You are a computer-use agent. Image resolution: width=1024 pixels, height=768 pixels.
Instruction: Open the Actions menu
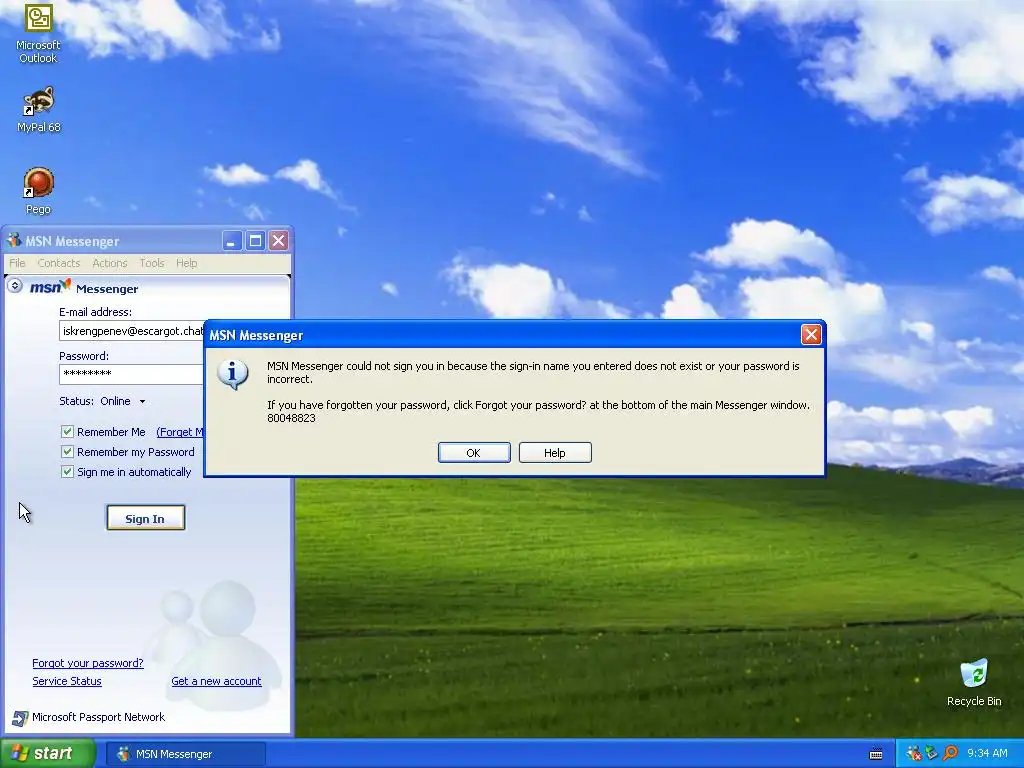109,263
